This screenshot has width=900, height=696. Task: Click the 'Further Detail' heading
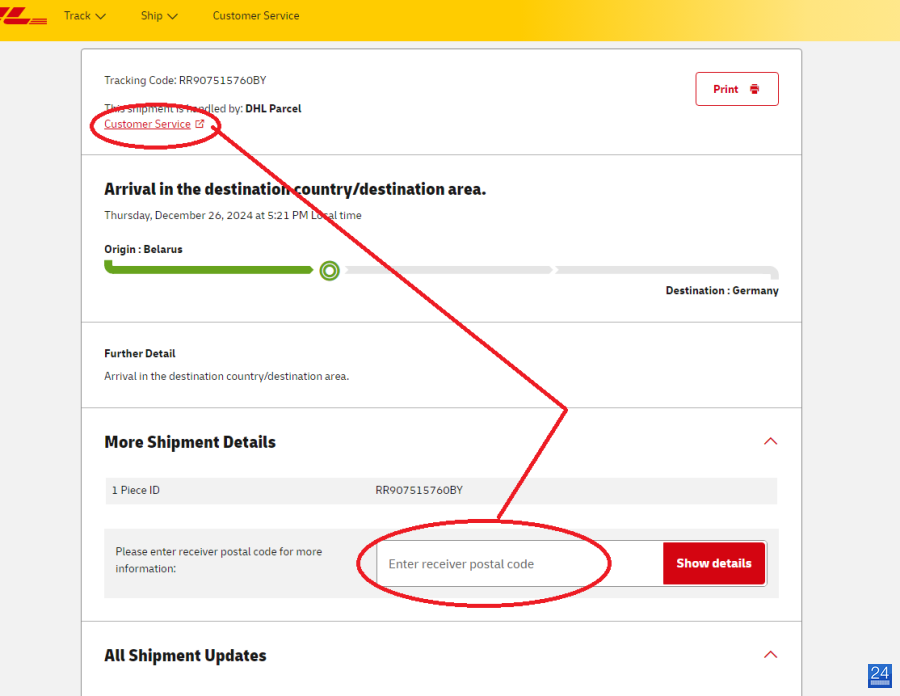pos(139,353)
